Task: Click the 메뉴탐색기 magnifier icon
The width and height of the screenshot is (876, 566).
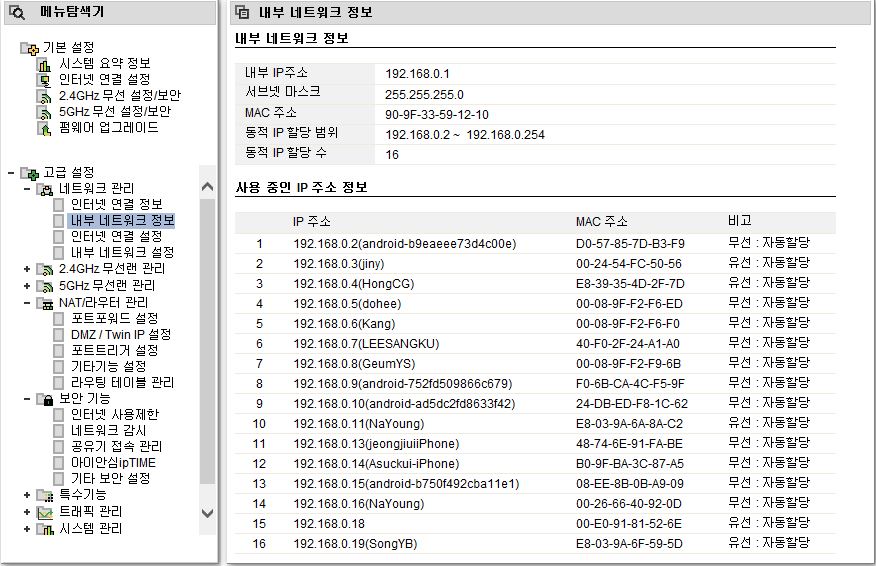Action: pos(17,12)
